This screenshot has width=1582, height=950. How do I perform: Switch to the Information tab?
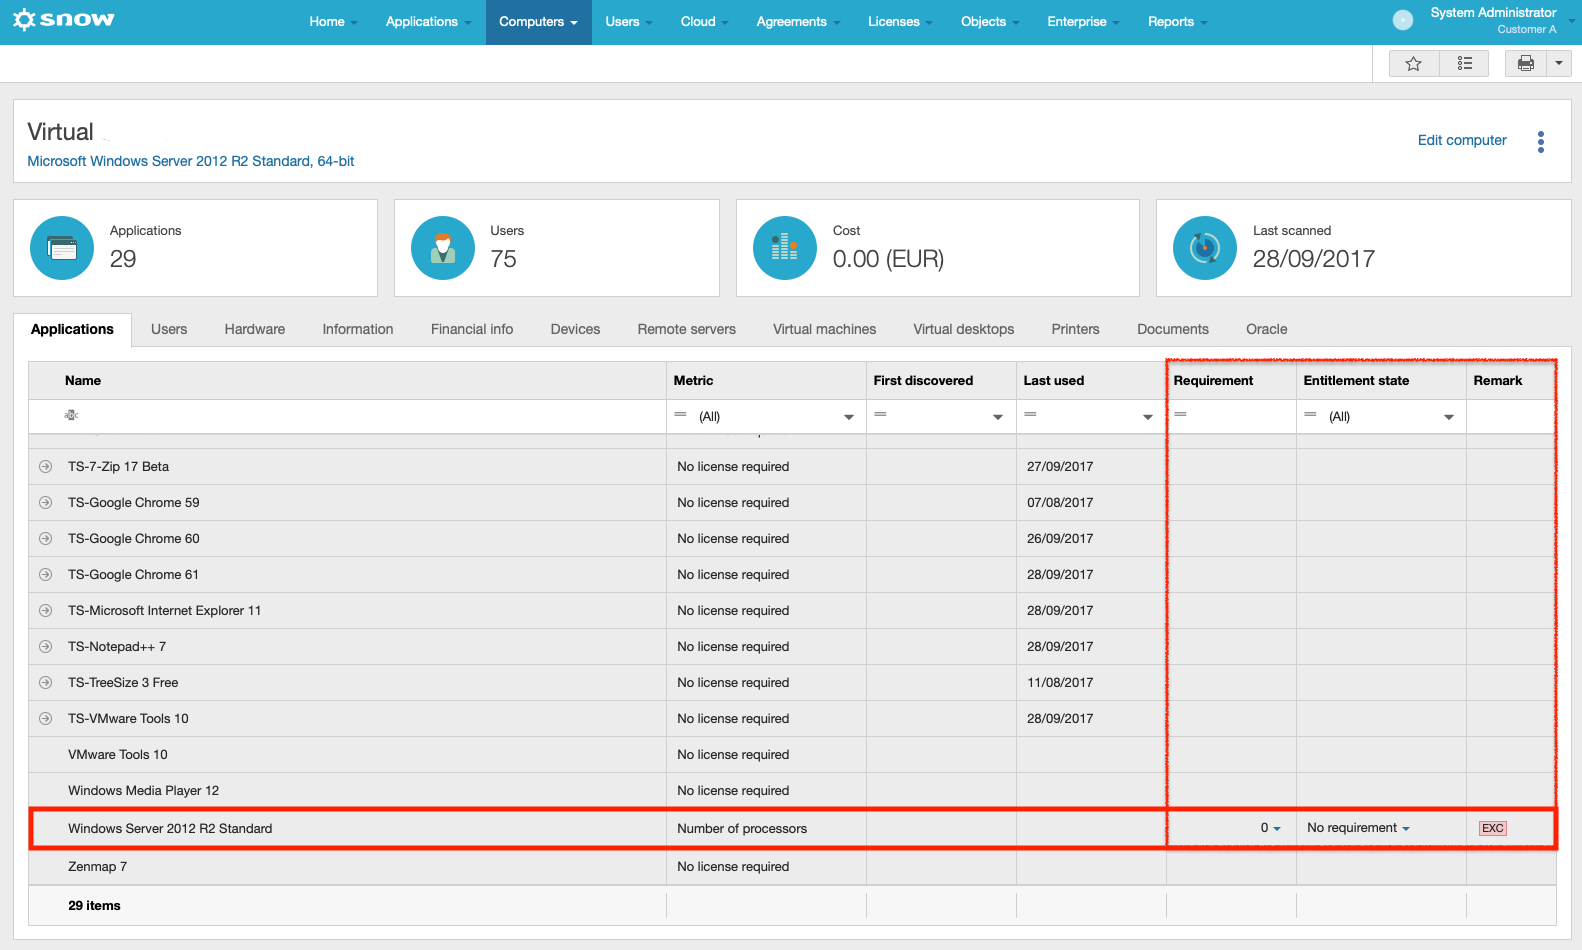click(x=358, y=329)
